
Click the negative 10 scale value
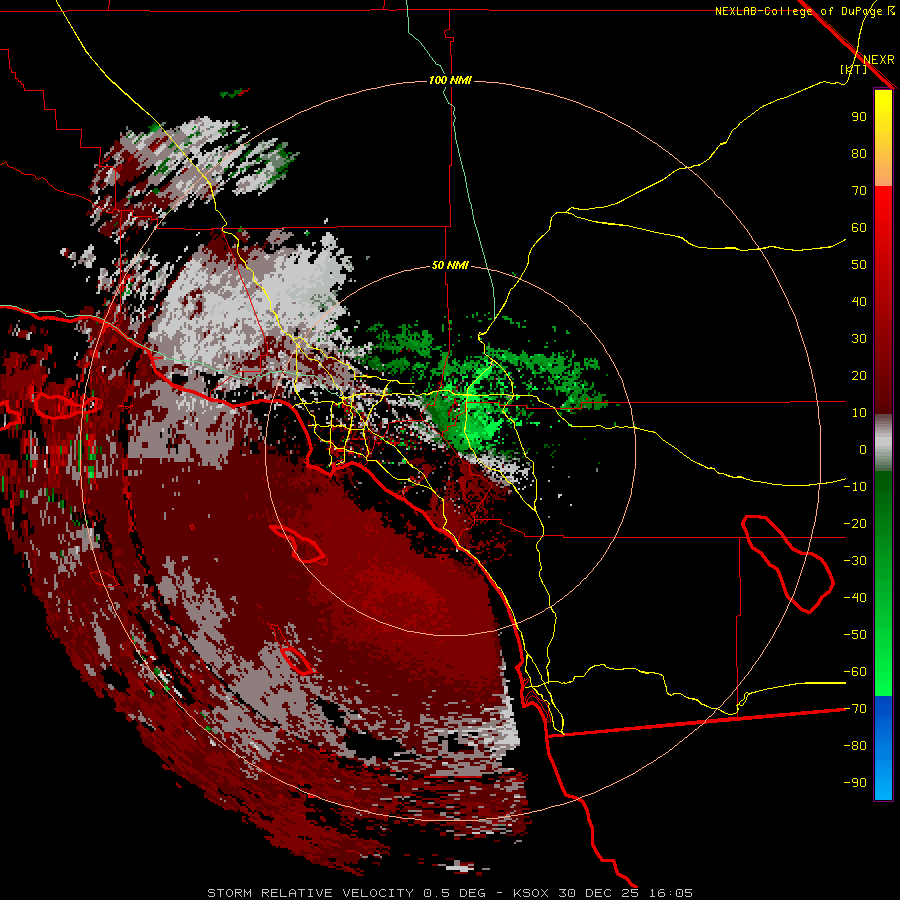click(855, 487)
